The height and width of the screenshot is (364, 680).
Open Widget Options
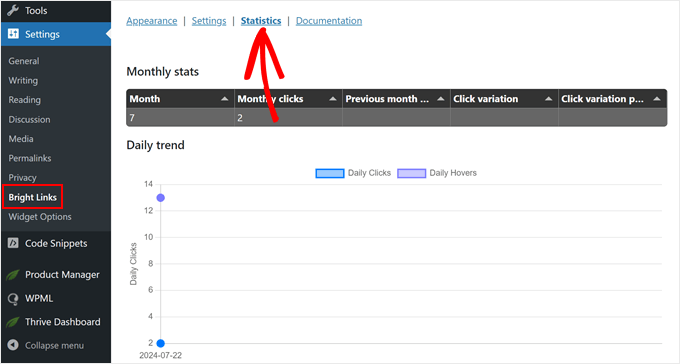coord(40,216)
